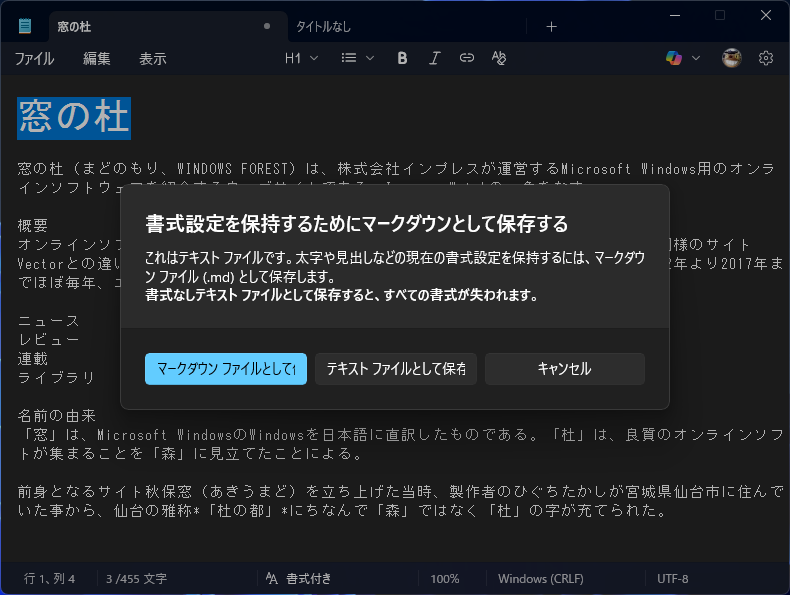The height and width of the screenshot is (595, 790).
Task: Click Windows (CRLF) line ending status
Action: (541, 578)
